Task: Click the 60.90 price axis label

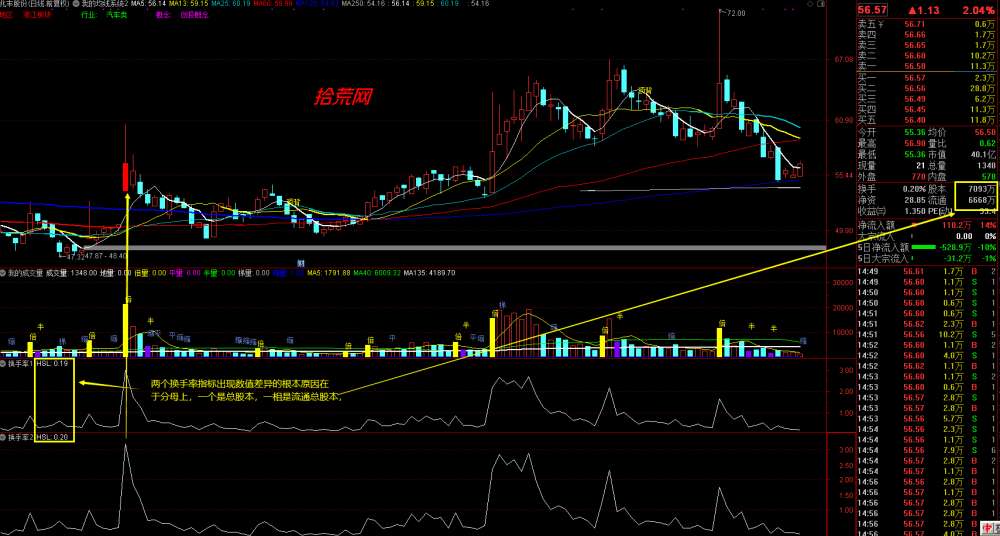Action: (843, 120)
